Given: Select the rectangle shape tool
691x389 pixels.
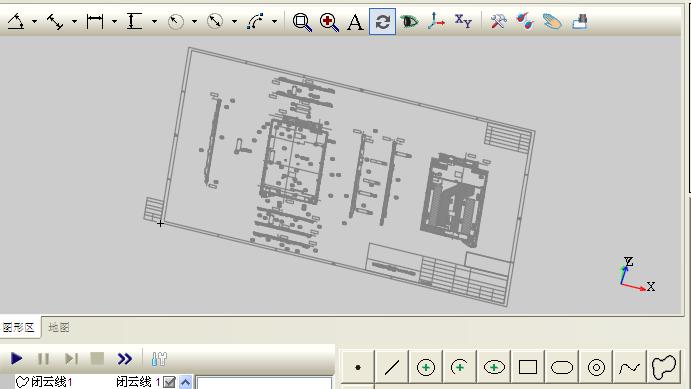Looking at the screenshot, I should [528, 367].
